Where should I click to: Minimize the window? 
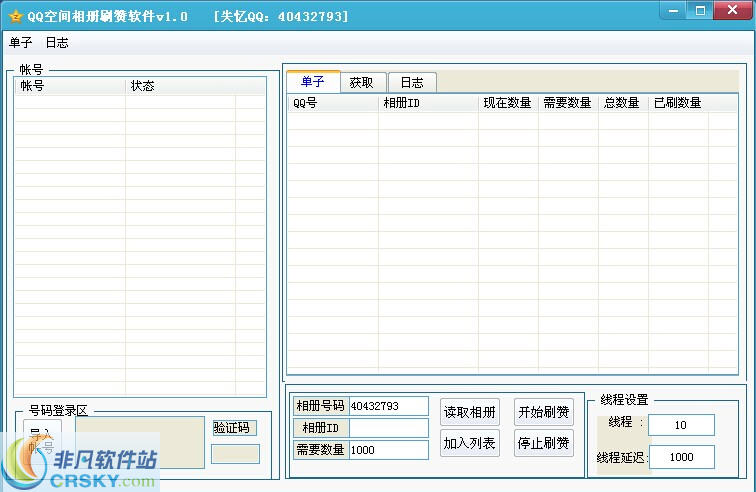click(674, 11)
